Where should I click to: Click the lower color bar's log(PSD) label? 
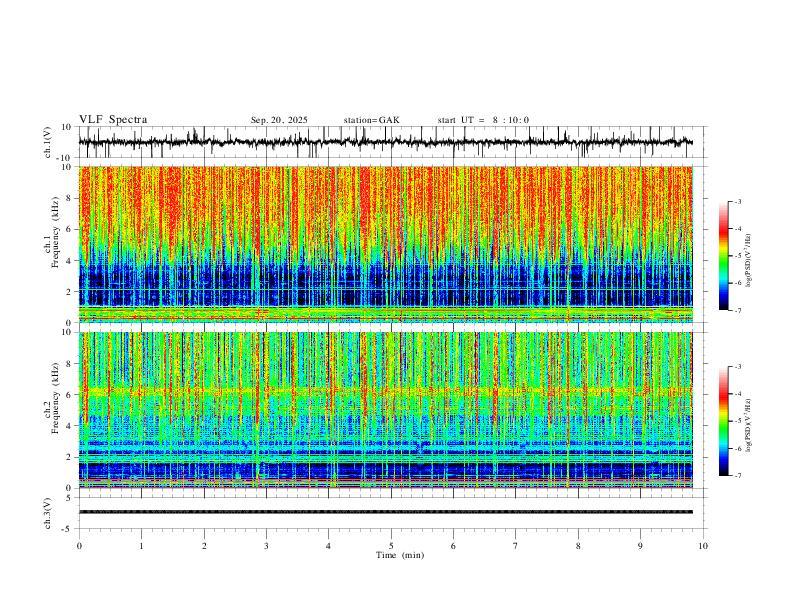749,425
